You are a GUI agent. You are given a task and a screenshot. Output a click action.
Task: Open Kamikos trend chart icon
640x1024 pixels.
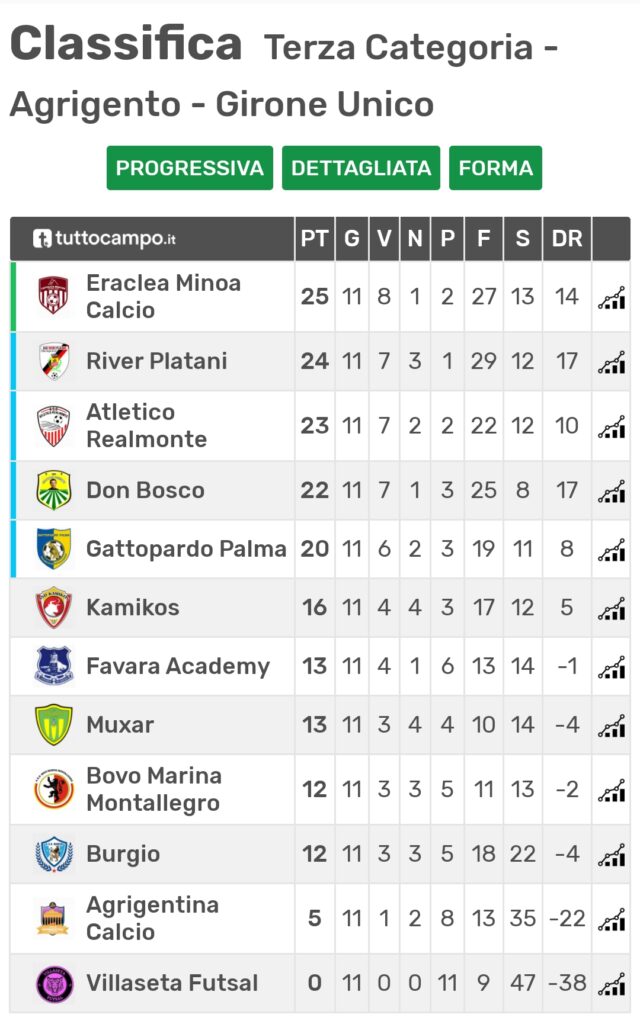tap(611, 609)
